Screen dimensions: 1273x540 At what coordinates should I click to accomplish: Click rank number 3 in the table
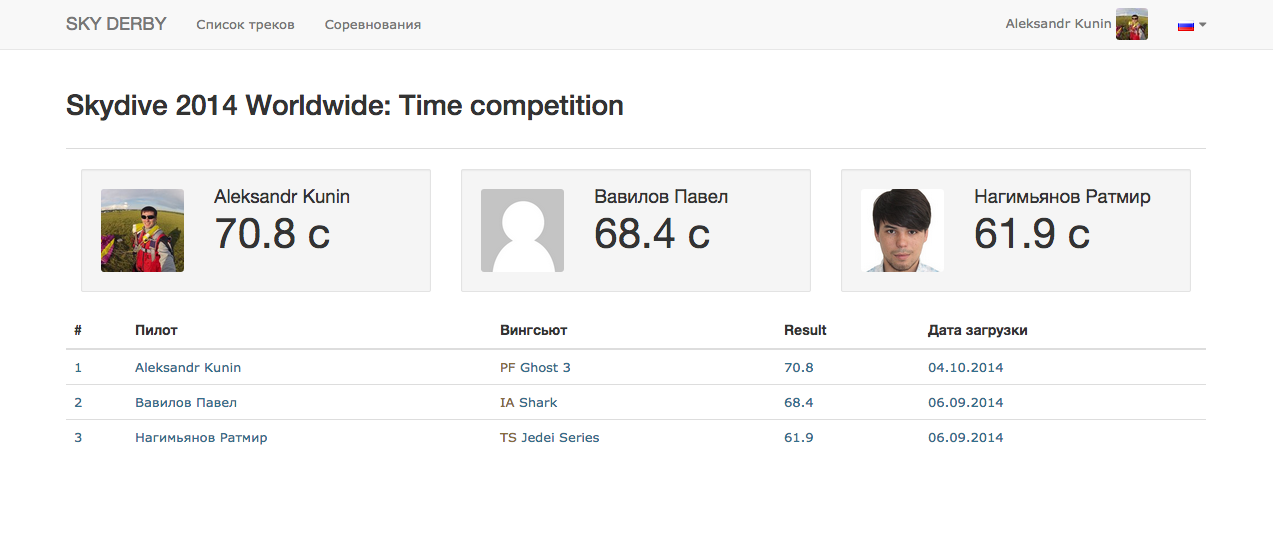tap(78, 437)
